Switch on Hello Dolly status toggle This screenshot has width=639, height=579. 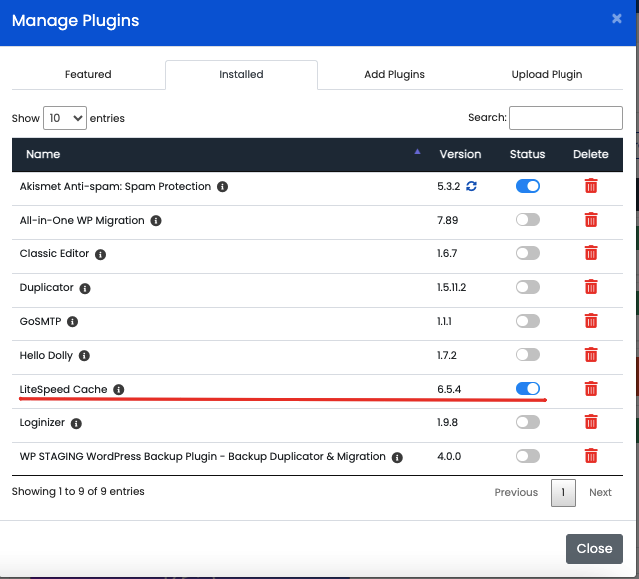point(528,354)
